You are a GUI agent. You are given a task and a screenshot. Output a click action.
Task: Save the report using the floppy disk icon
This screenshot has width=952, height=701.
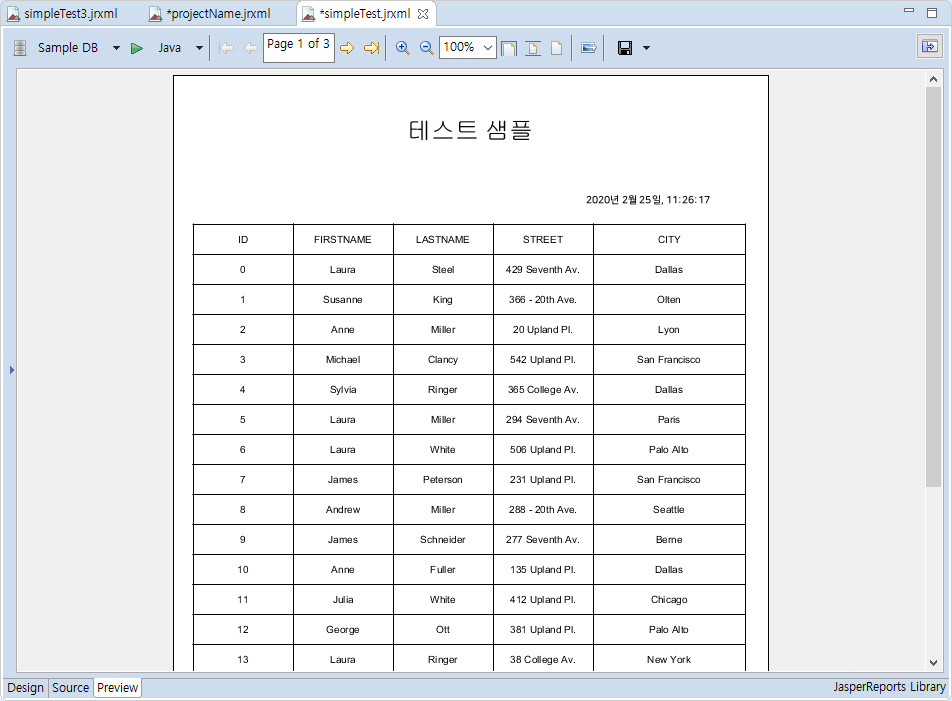625,48
